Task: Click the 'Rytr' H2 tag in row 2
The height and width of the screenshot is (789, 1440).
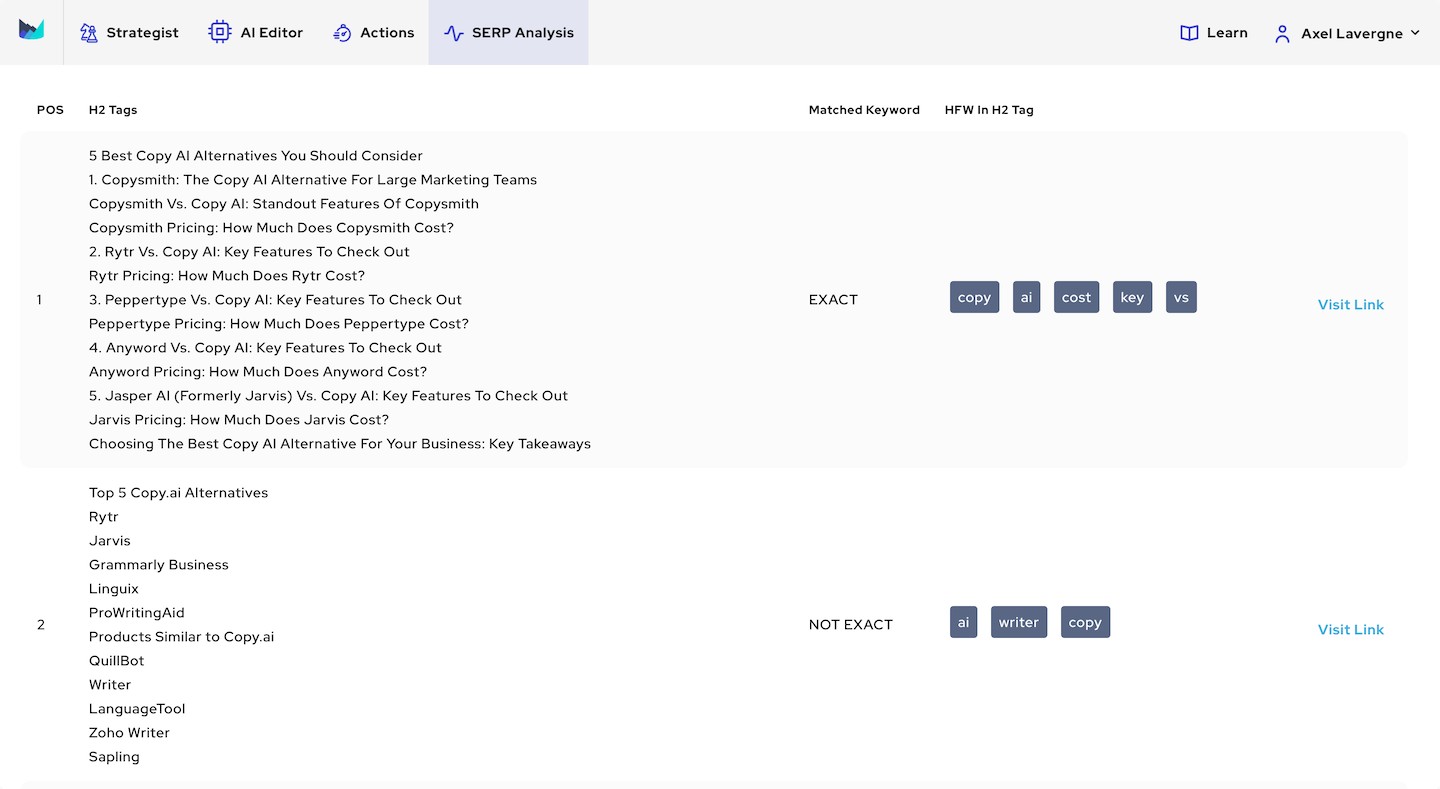Action: pyautogui.click(x=104, y=517)
